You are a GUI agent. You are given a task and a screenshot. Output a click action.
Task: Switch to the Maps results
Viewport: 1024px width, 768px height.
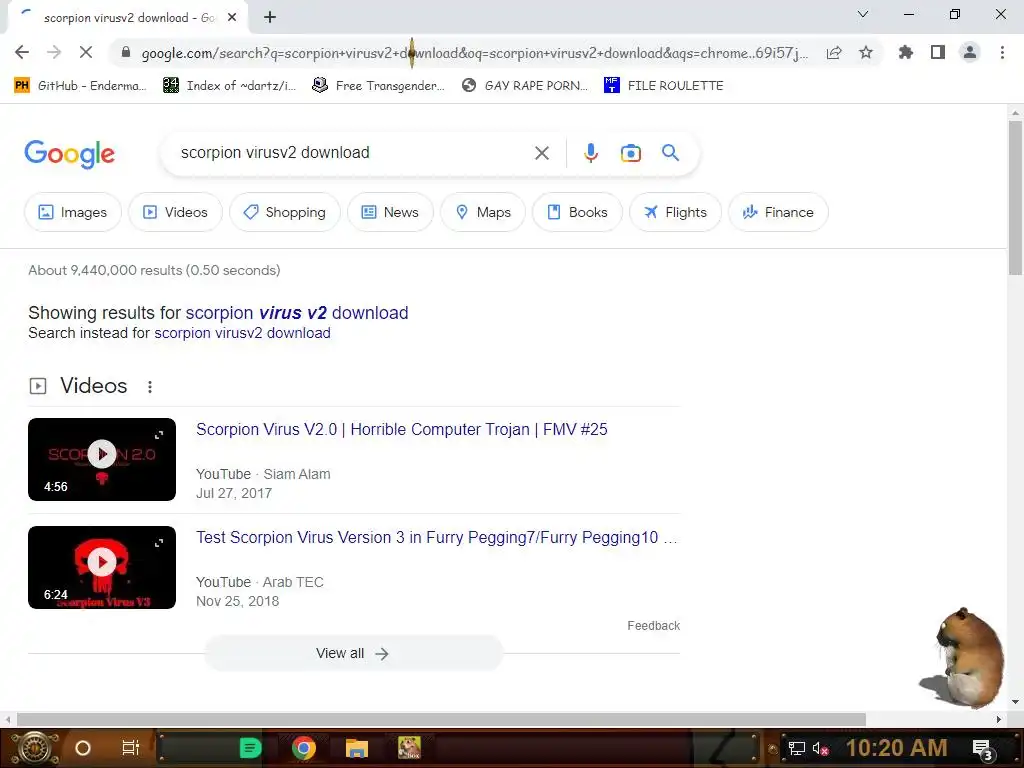[483, 212]
